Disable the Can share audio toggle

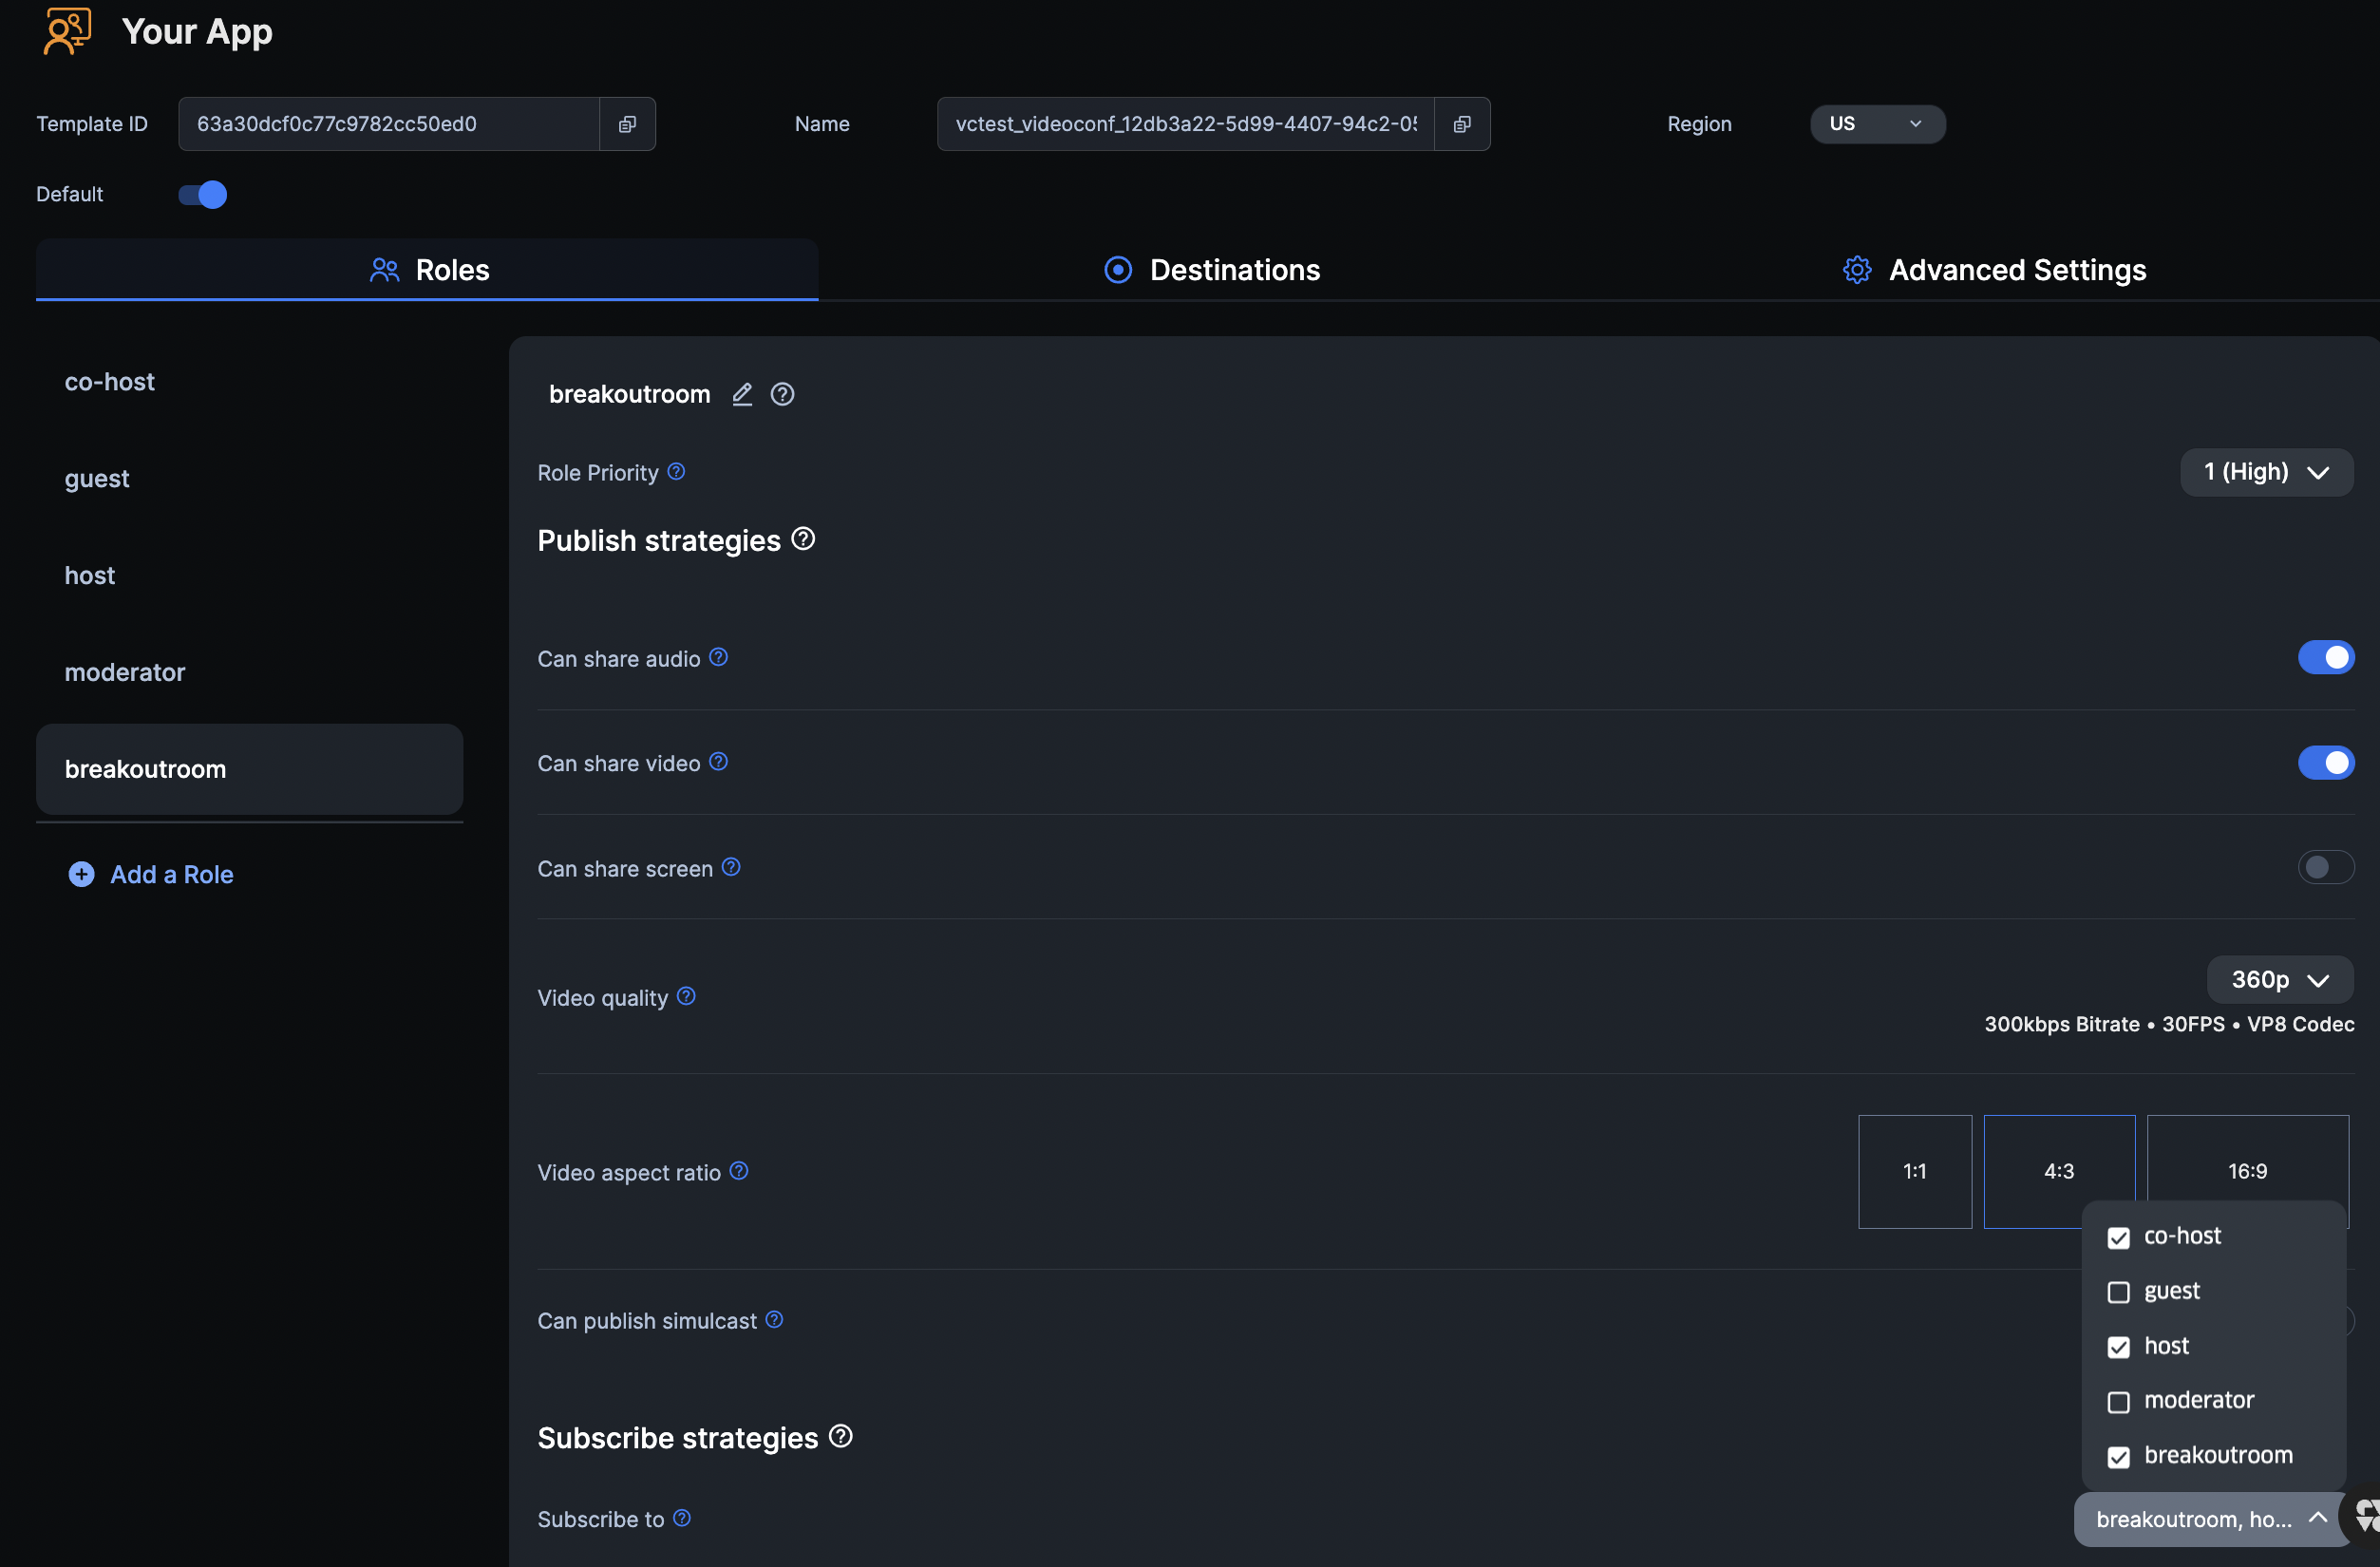pyautogui.click(x=2325, y=657)
